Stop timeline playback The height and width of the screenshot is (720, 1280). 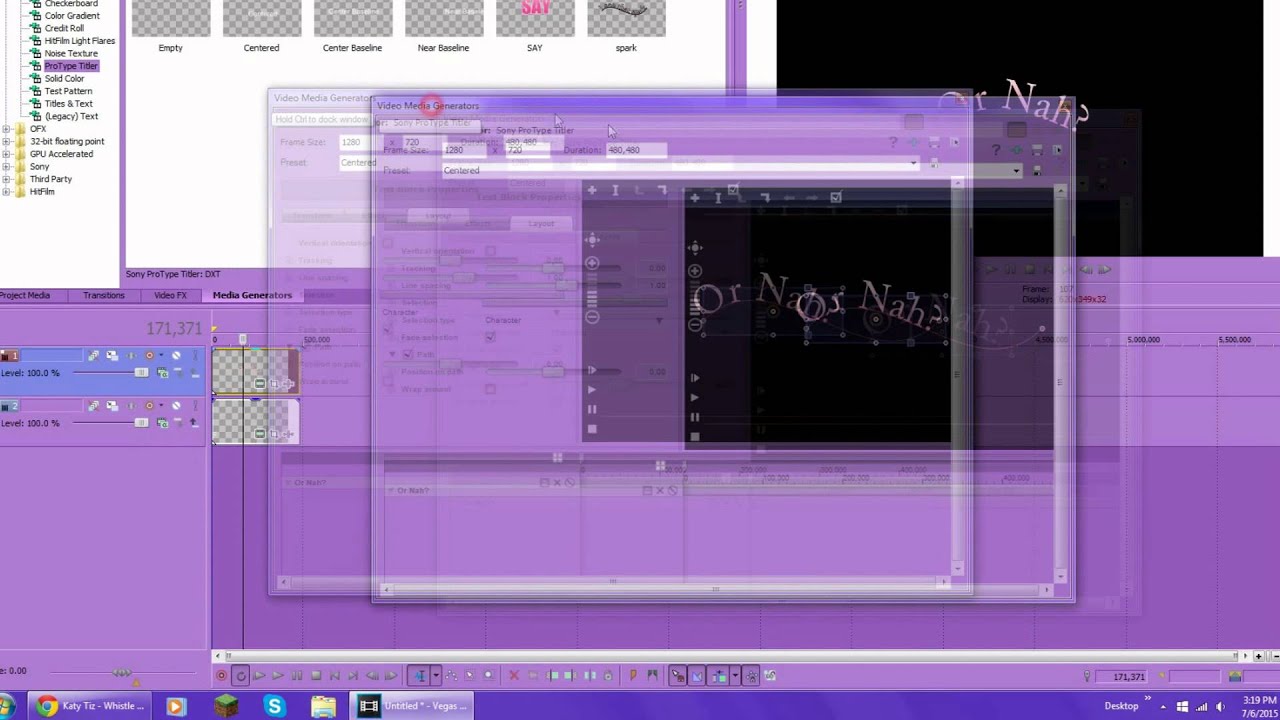click(316, 676)
